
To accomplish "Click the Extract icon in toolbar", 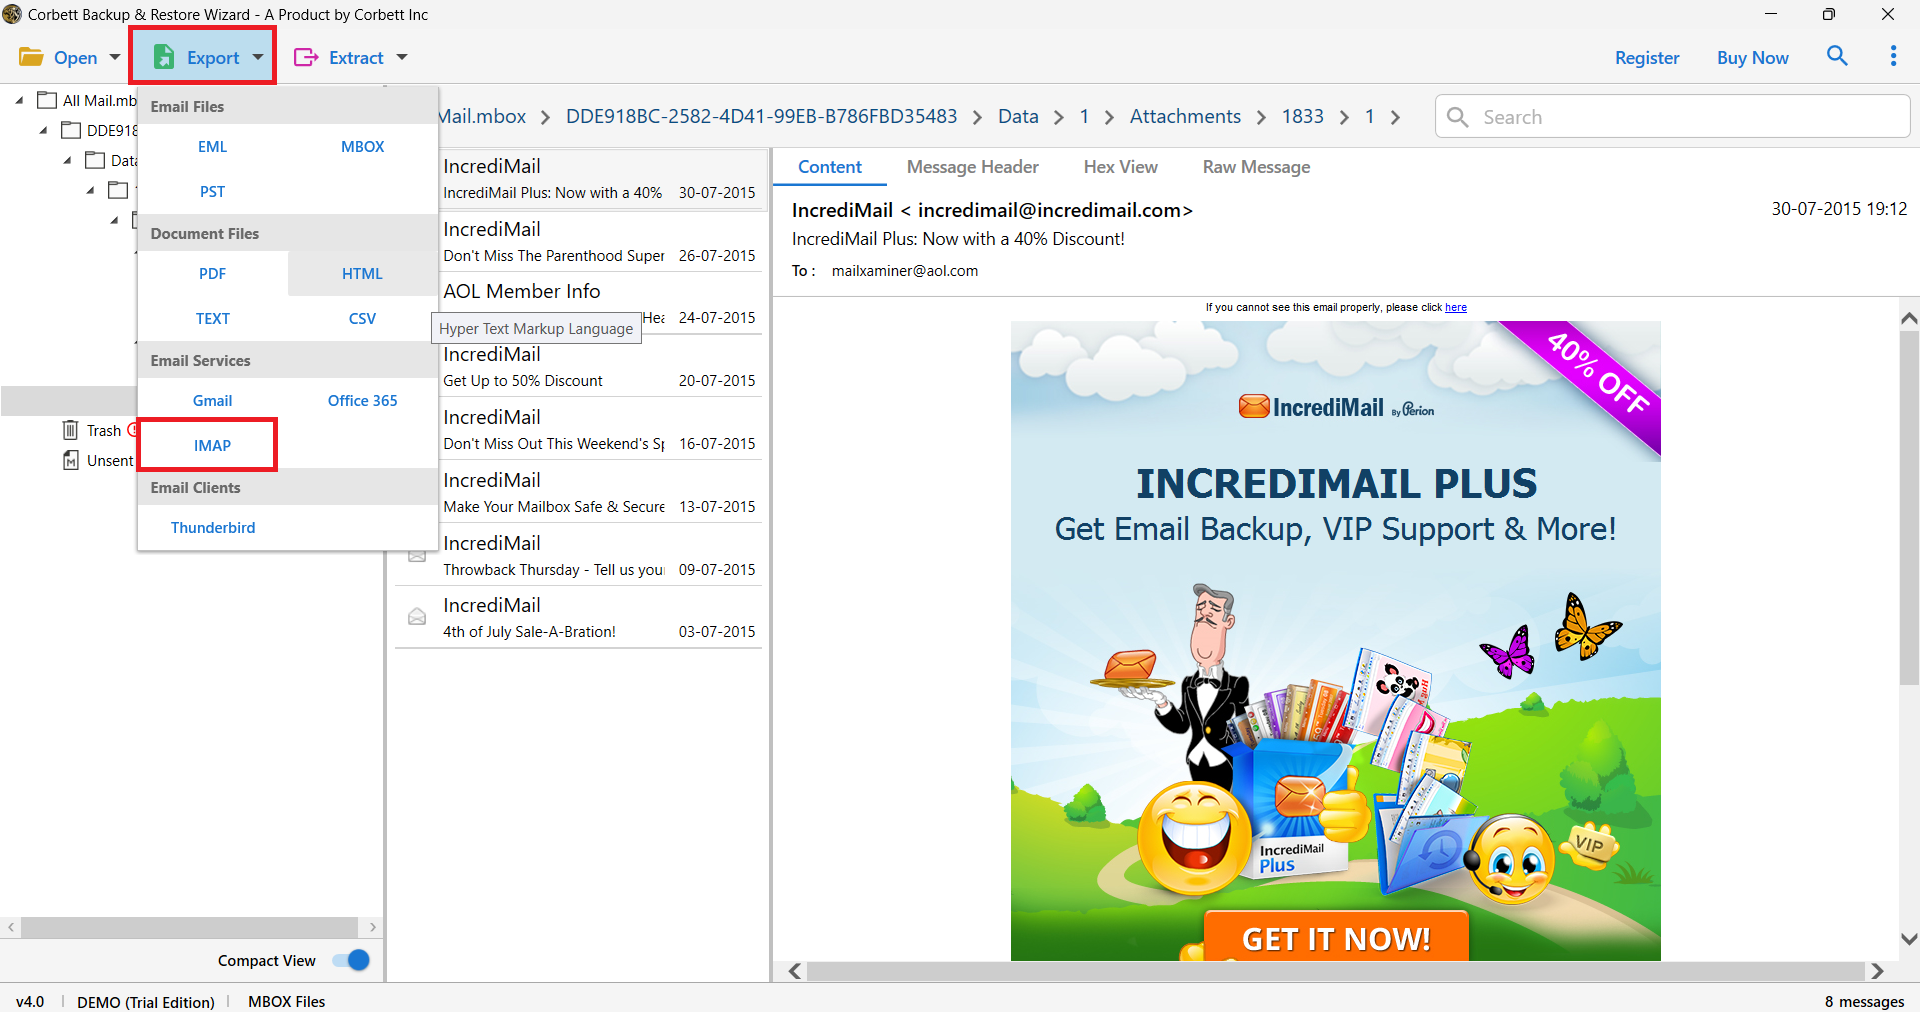I will [306, 57].
